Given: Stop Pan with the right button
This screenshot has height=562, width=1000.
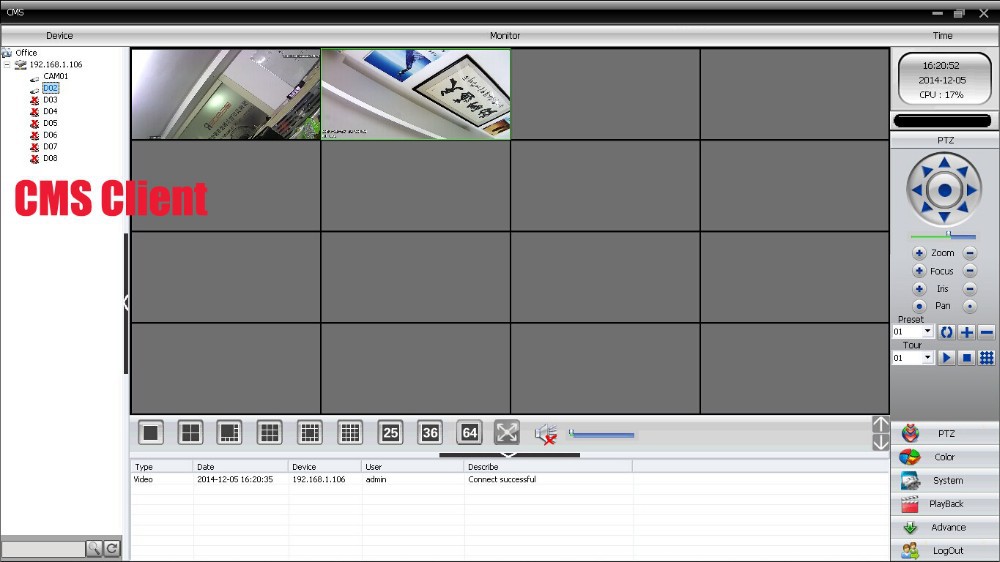Looking at the screenshot, I should (x=970, y=306).
